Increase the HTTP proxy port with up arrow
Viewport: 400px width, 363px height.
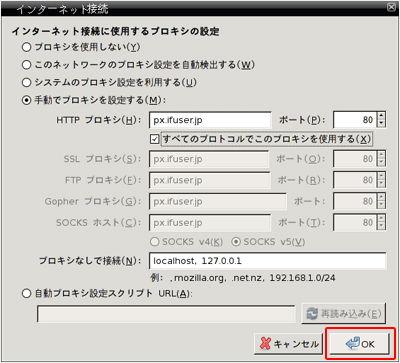coord(382,116)
